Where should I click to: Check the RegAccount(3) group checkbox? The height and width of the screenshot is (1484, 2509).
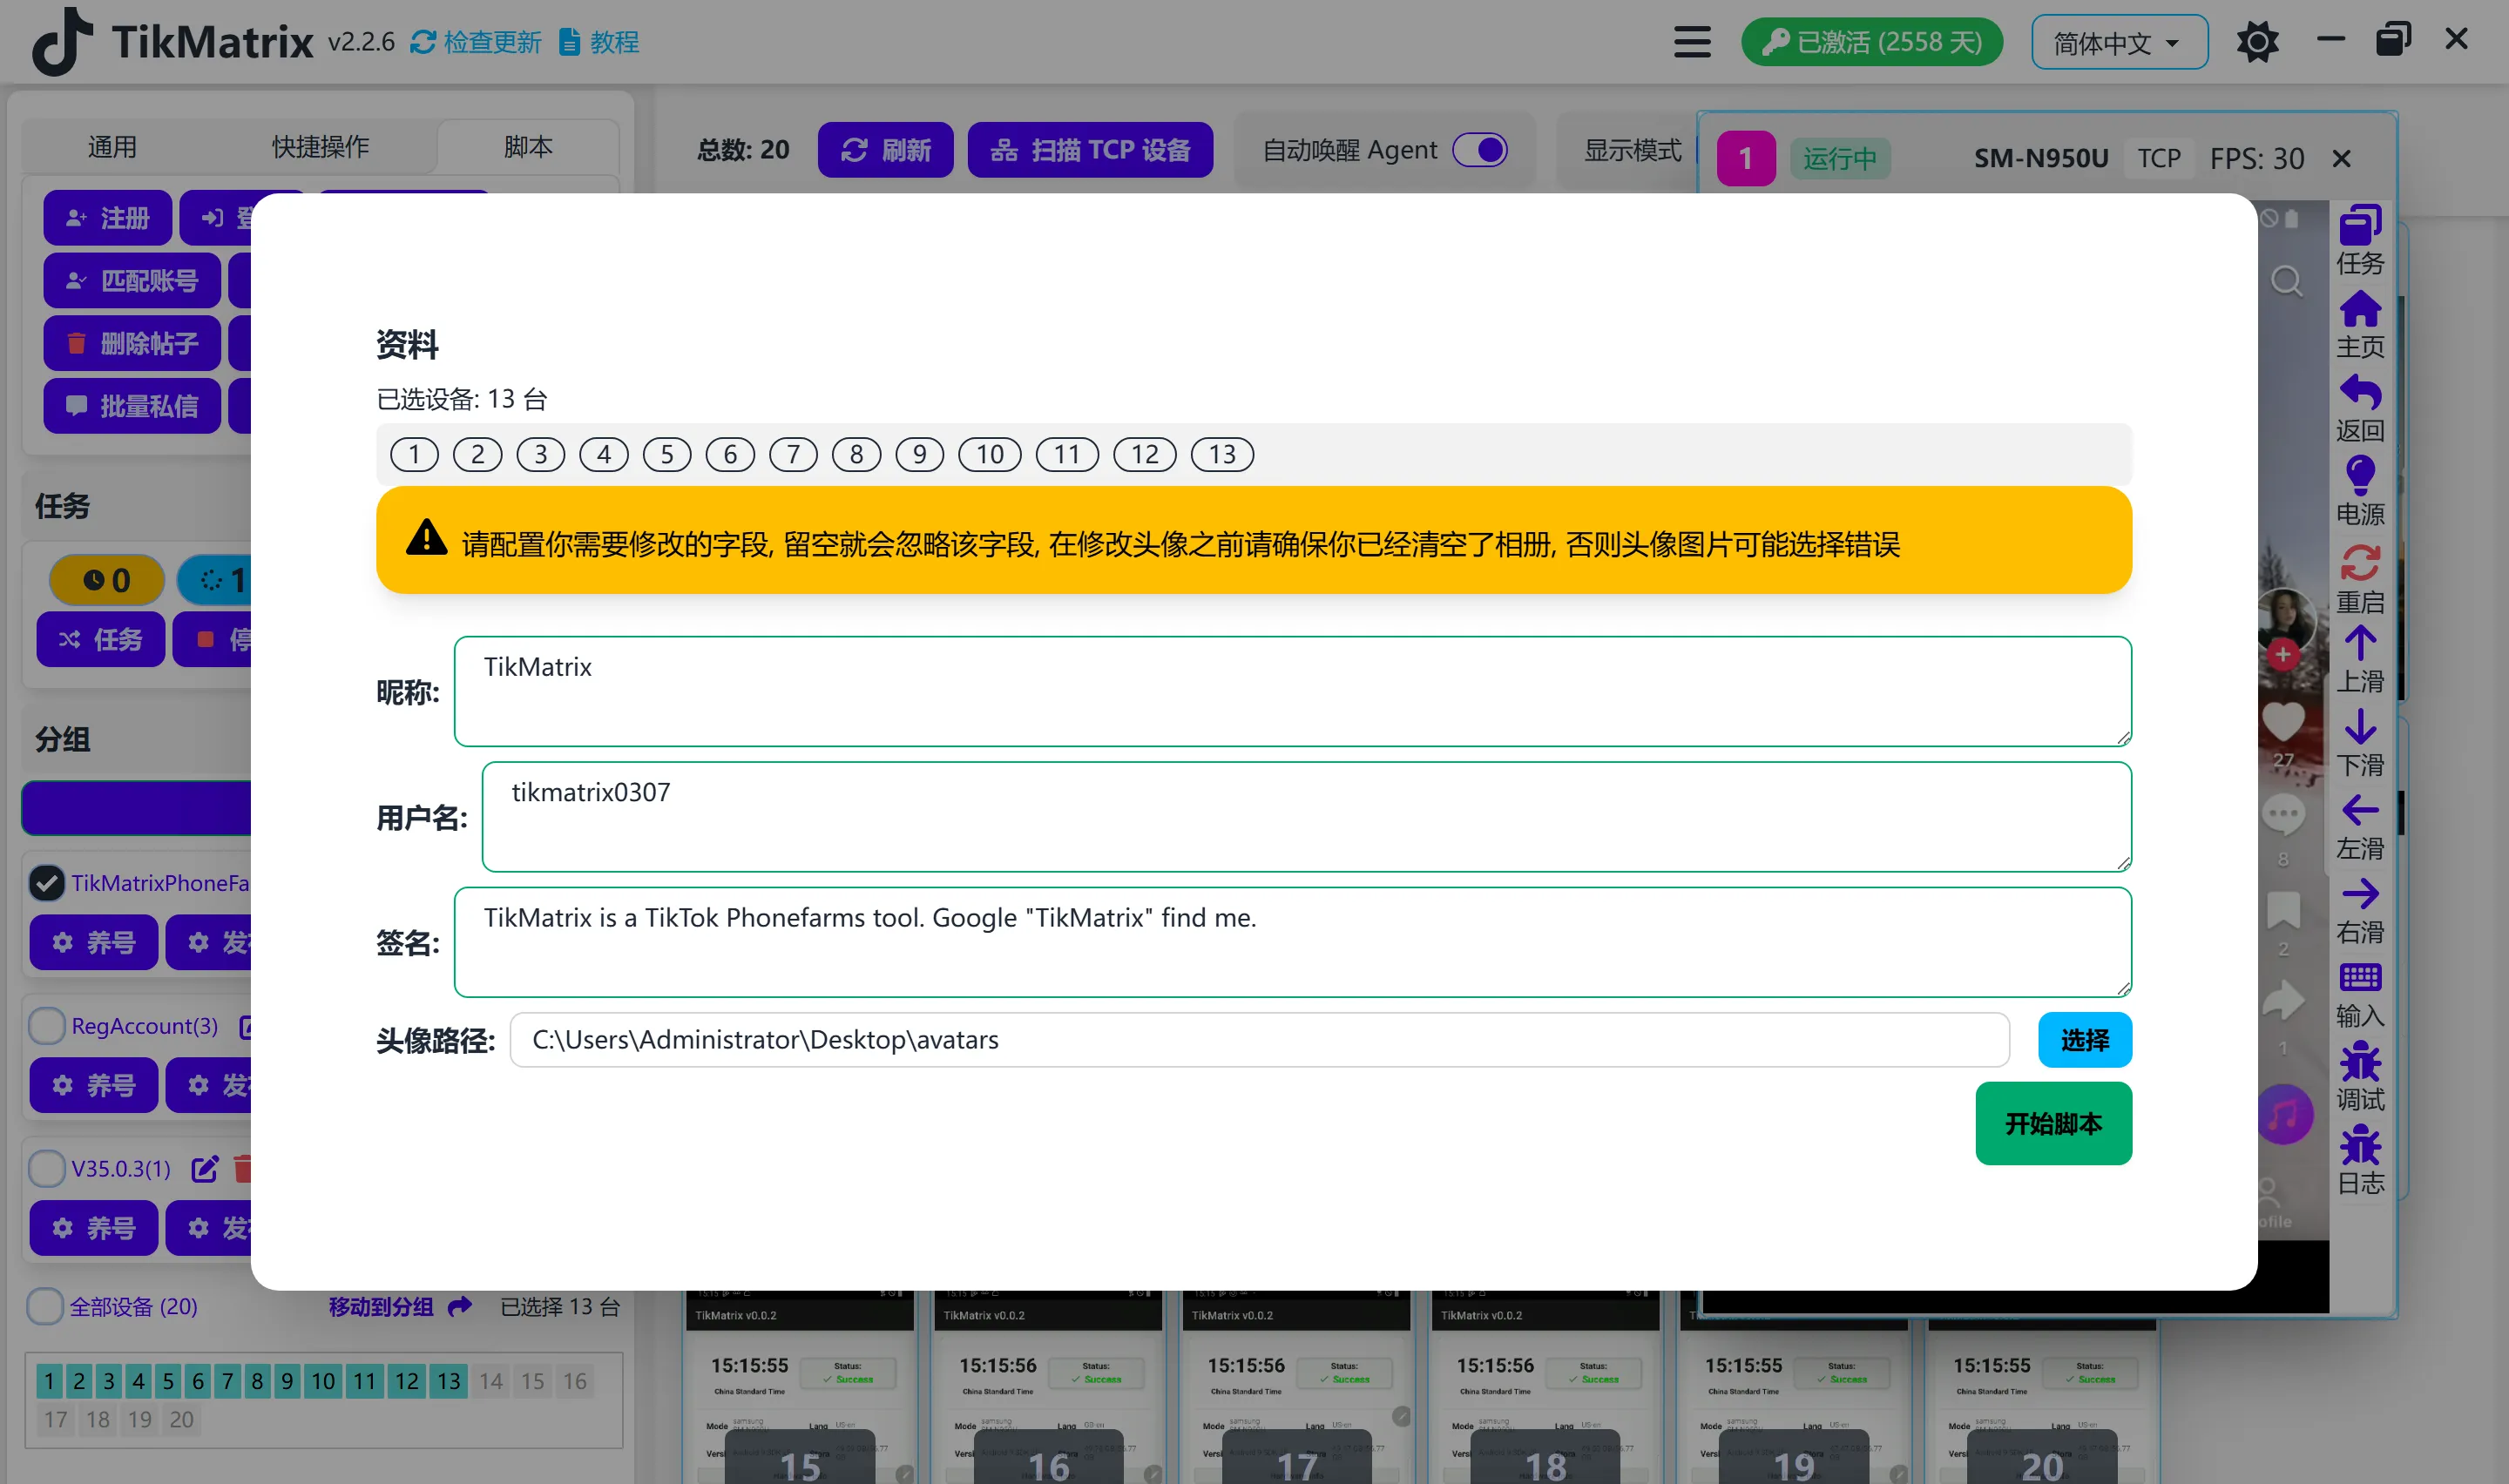pos(47,1026)
